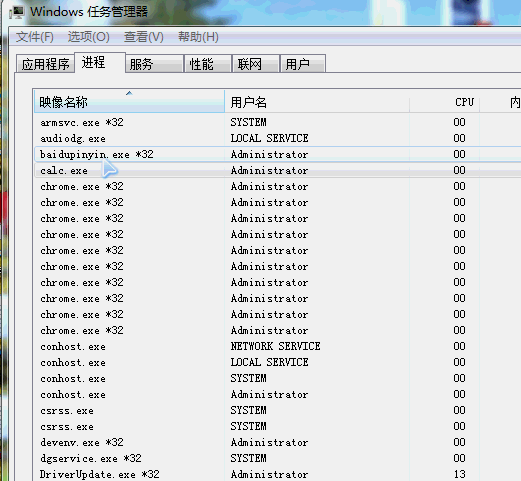The image size is (521, 481).
Task: Select the devenv.exe *32 process
Action: [277, 442]
